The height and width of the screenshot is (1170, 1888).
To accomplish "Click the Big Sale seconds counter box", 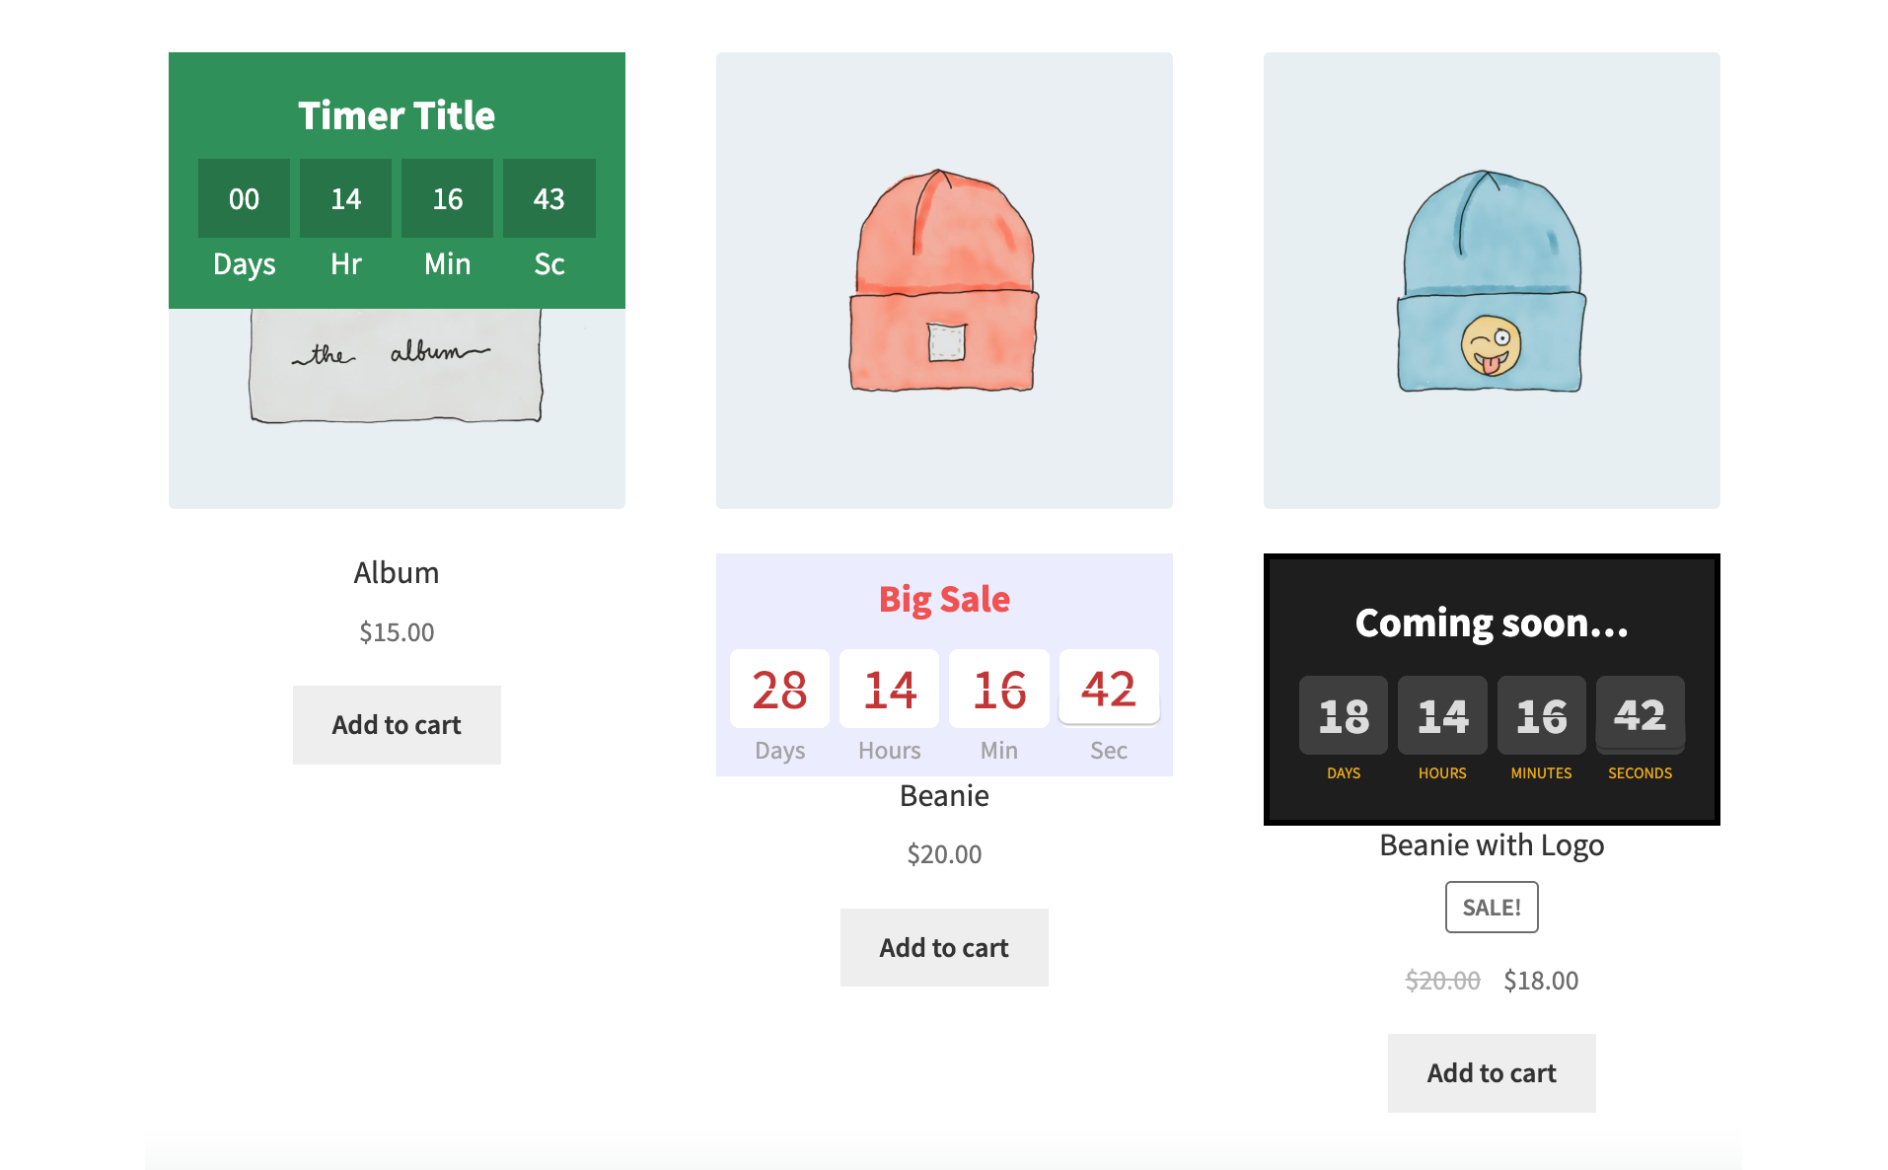I will pos(1108,687).
